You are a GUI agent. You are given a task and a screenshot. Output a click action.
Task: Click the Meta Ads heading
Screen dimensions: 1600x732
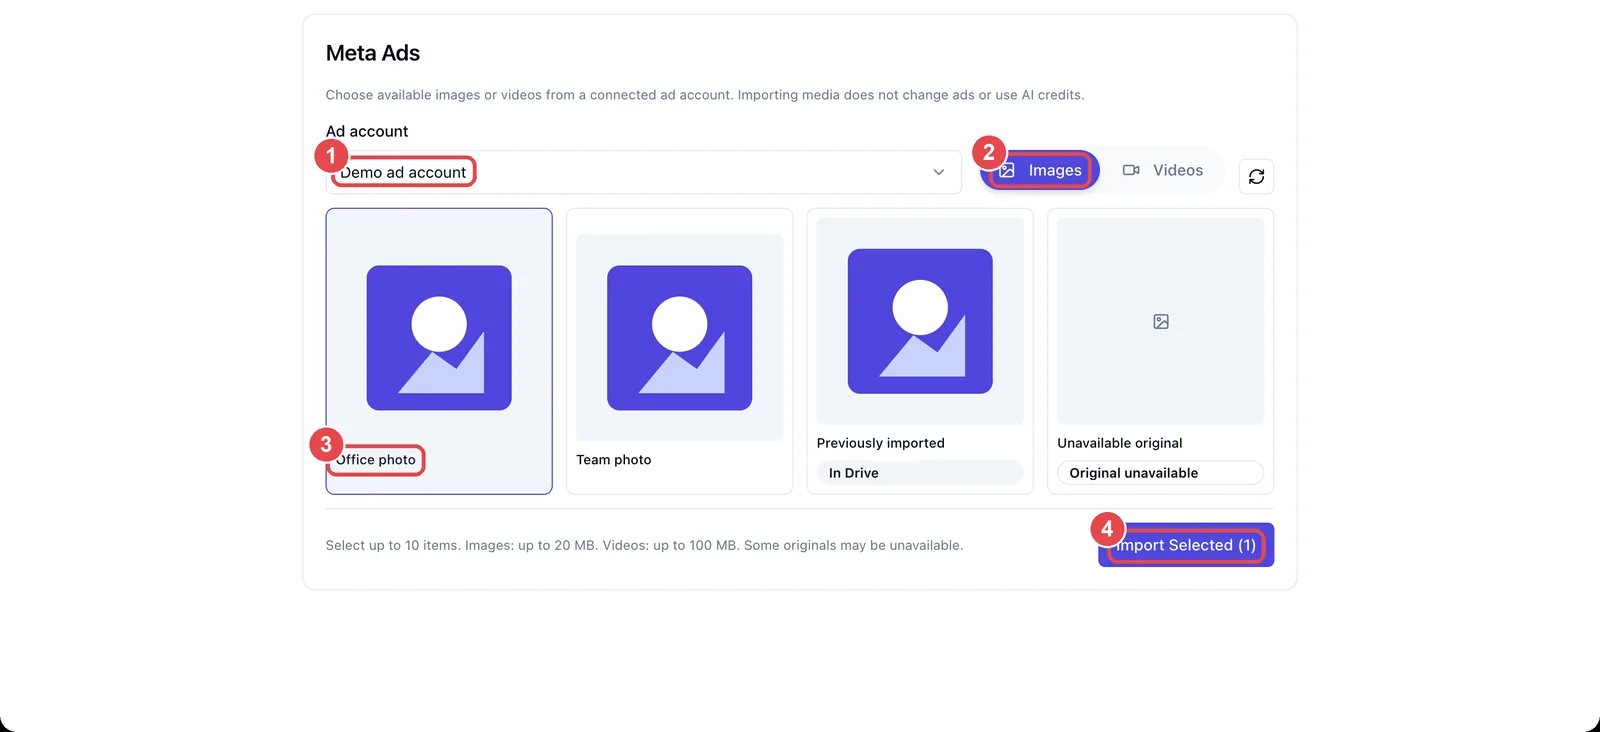[x=373, y=53]
